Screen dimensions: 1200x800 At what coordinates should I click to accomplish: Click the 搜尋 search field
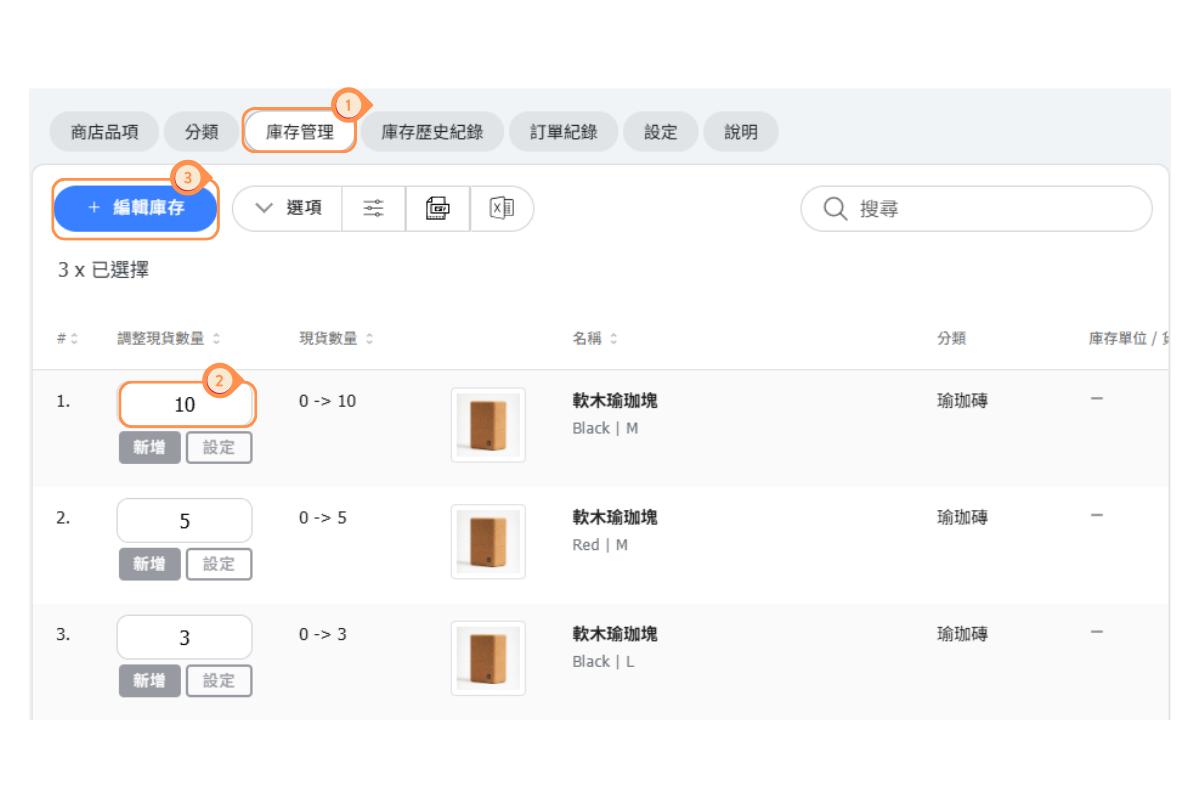(990, 208)
